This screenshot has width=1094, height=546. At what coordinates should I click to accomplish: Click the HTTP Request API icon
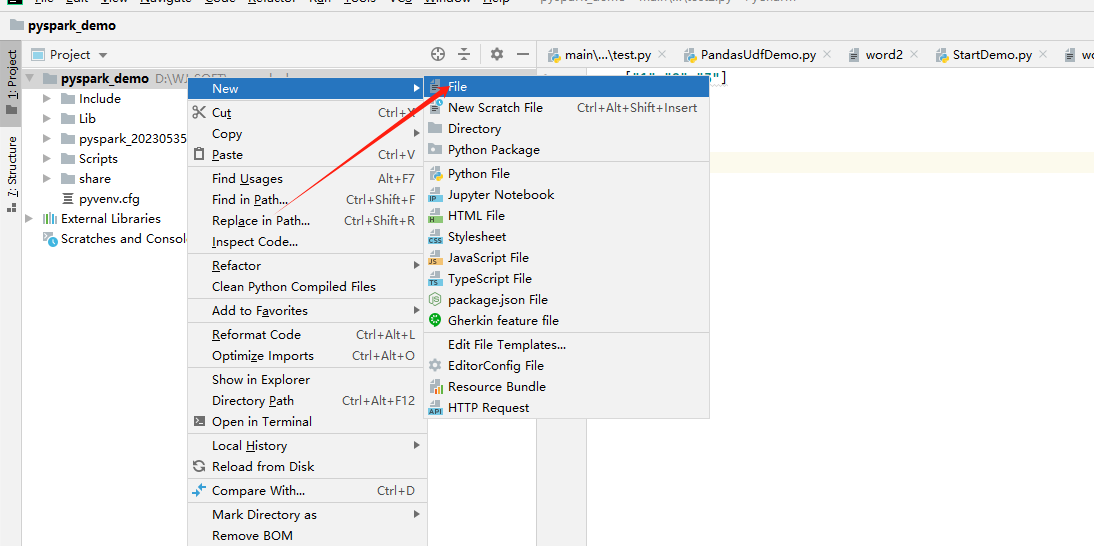click(435, 408)
